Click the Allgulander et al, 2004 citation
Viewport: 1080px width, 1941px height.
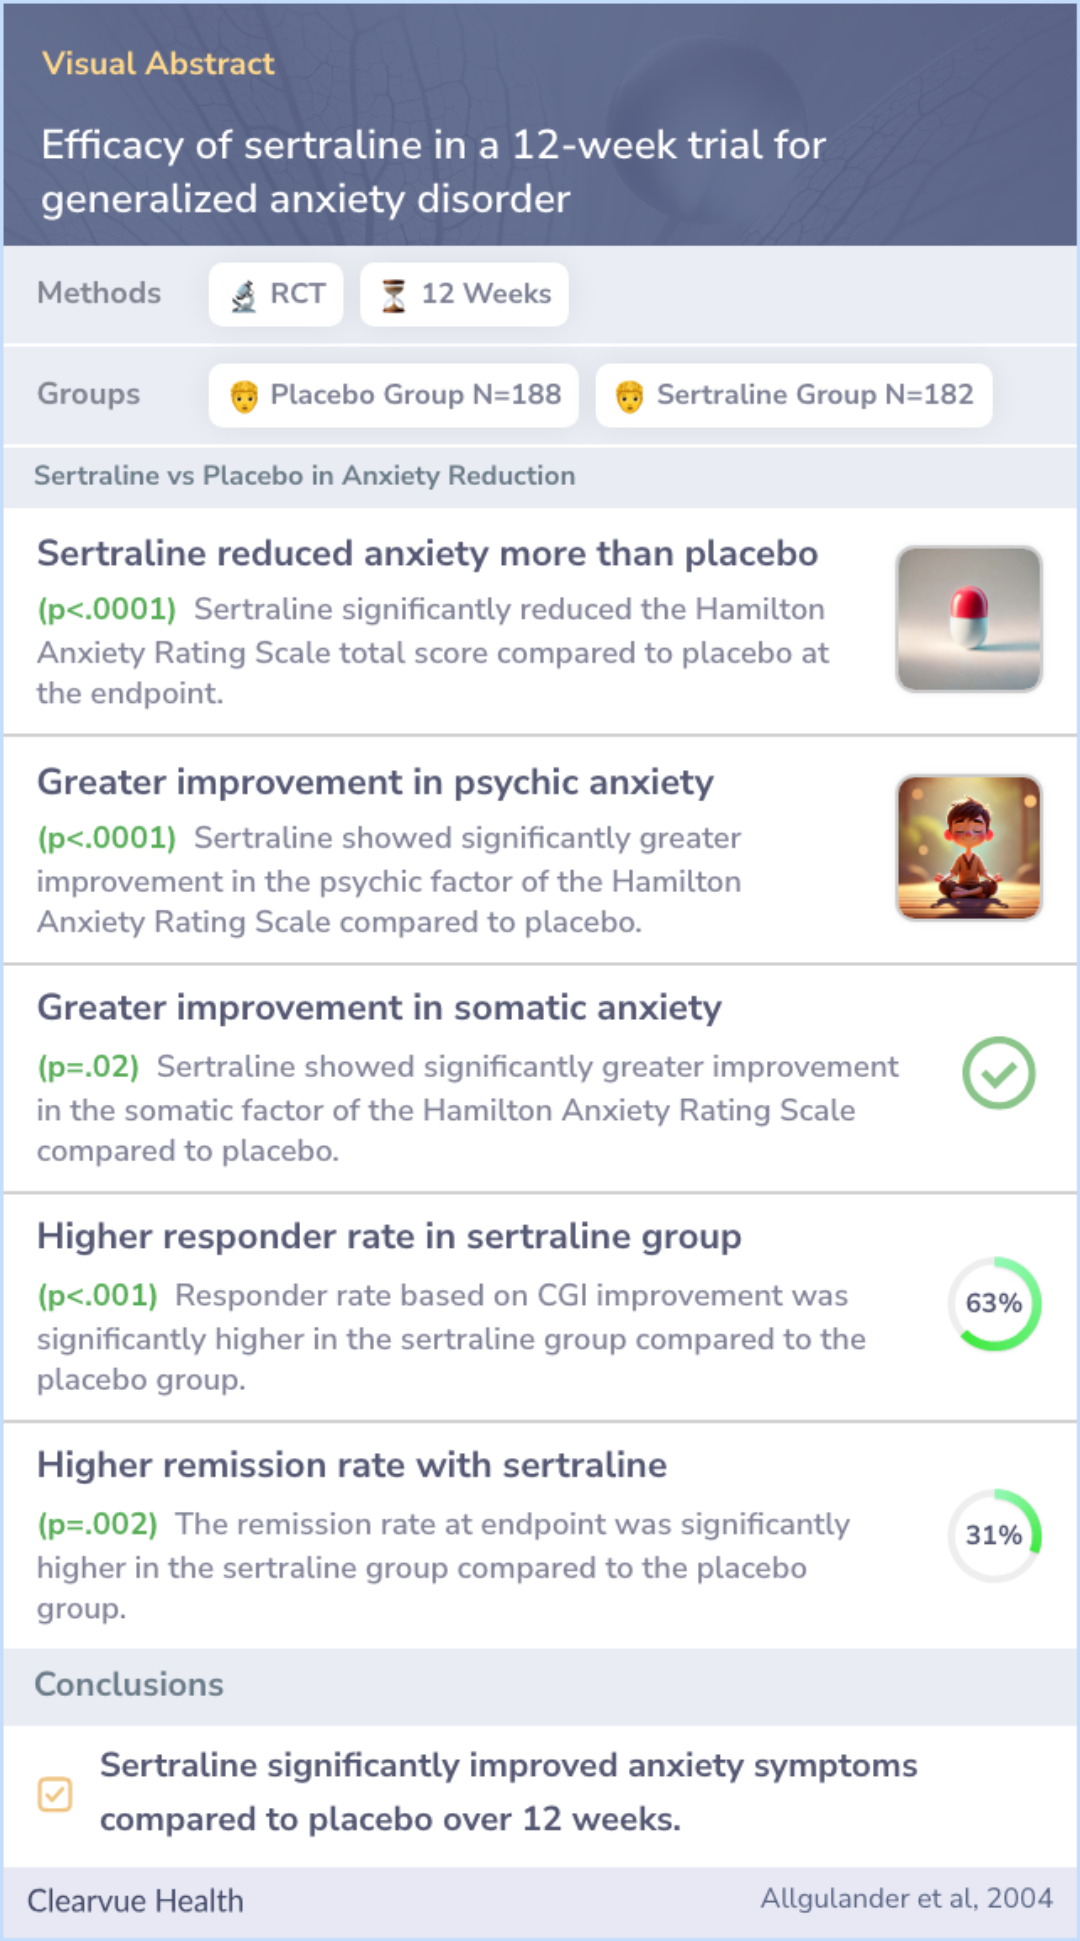tap(907, 1898)
